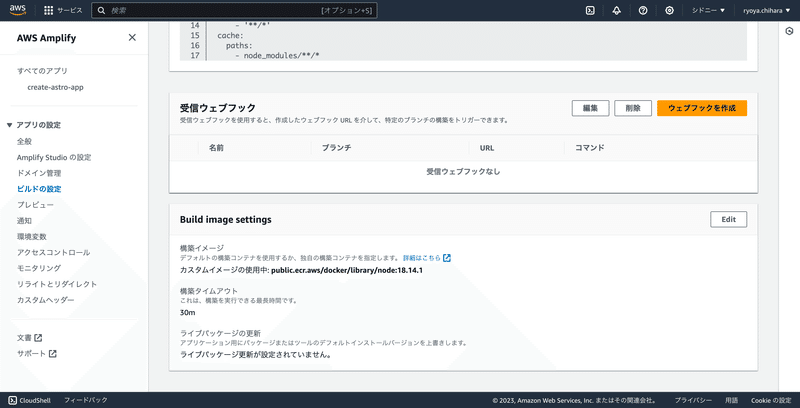
Task: Click the URL column header
Action: [x=487, y=148]
